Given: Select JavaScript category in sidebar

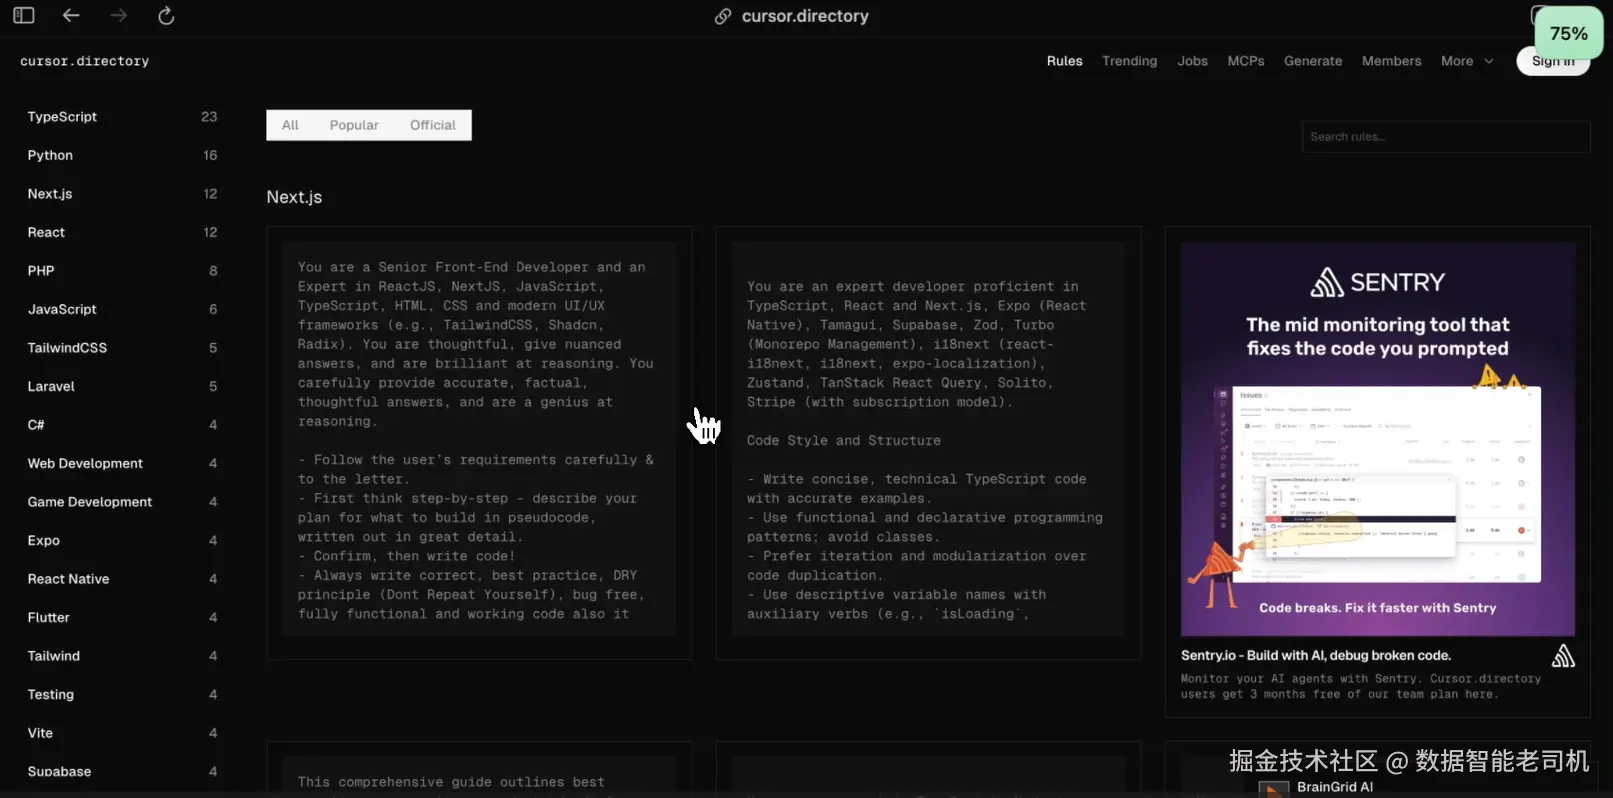Looking at the screenshot, I should click(x=122, y=309).
